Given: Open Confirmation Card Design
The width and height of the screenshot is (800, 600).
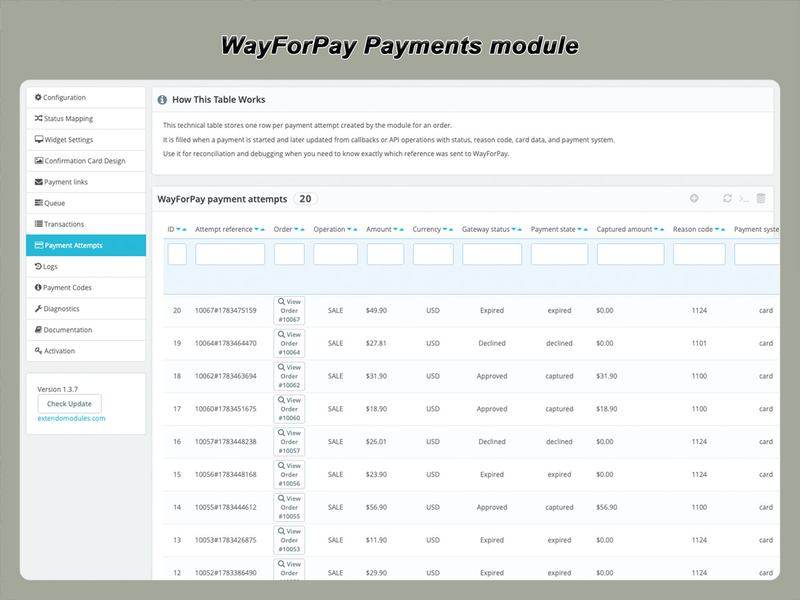Looking at the screenshot, I should tap(86, 161).
